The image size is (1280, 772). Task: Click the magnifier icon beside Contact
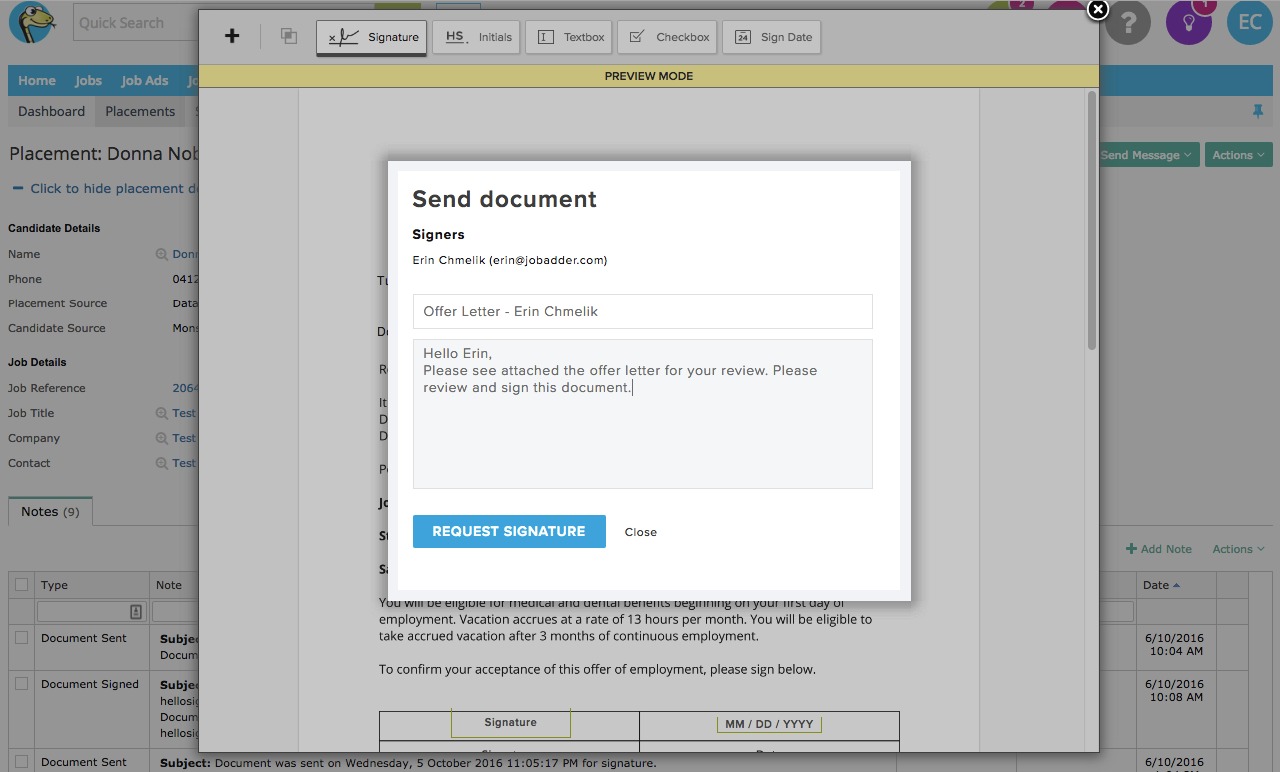point(161,463)
